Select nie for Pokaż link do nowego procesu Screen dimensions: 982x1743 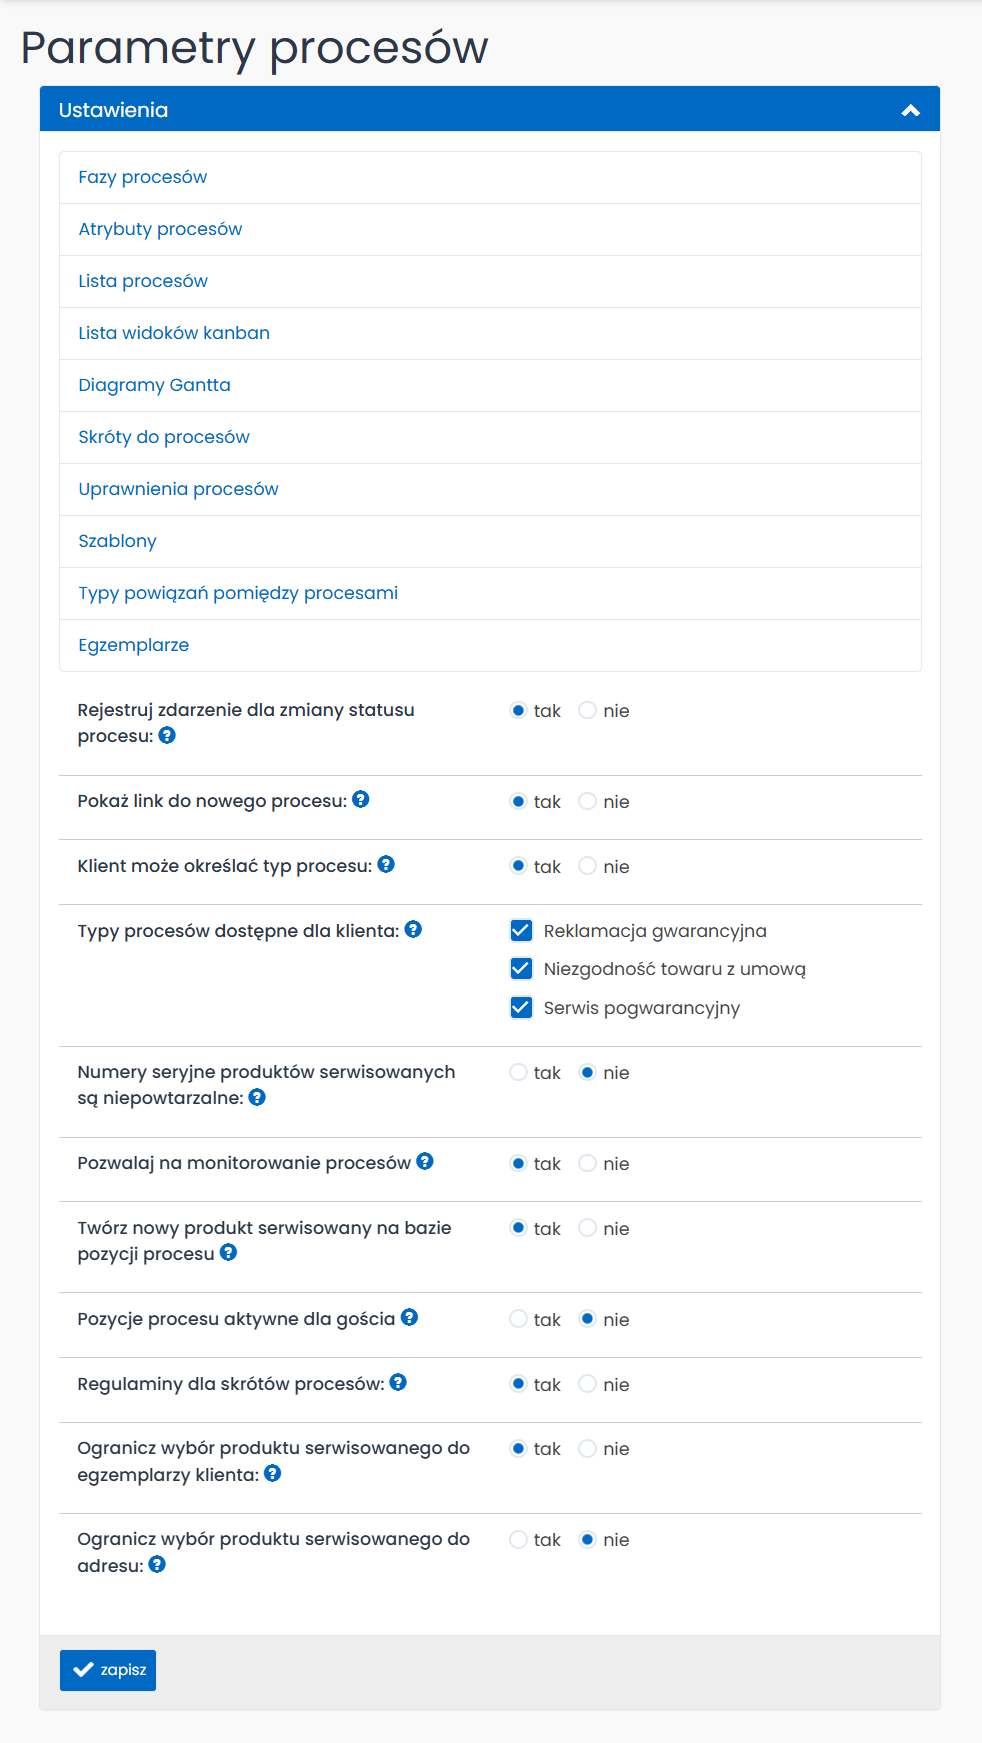pyautogui.click(x=588, y=801)
